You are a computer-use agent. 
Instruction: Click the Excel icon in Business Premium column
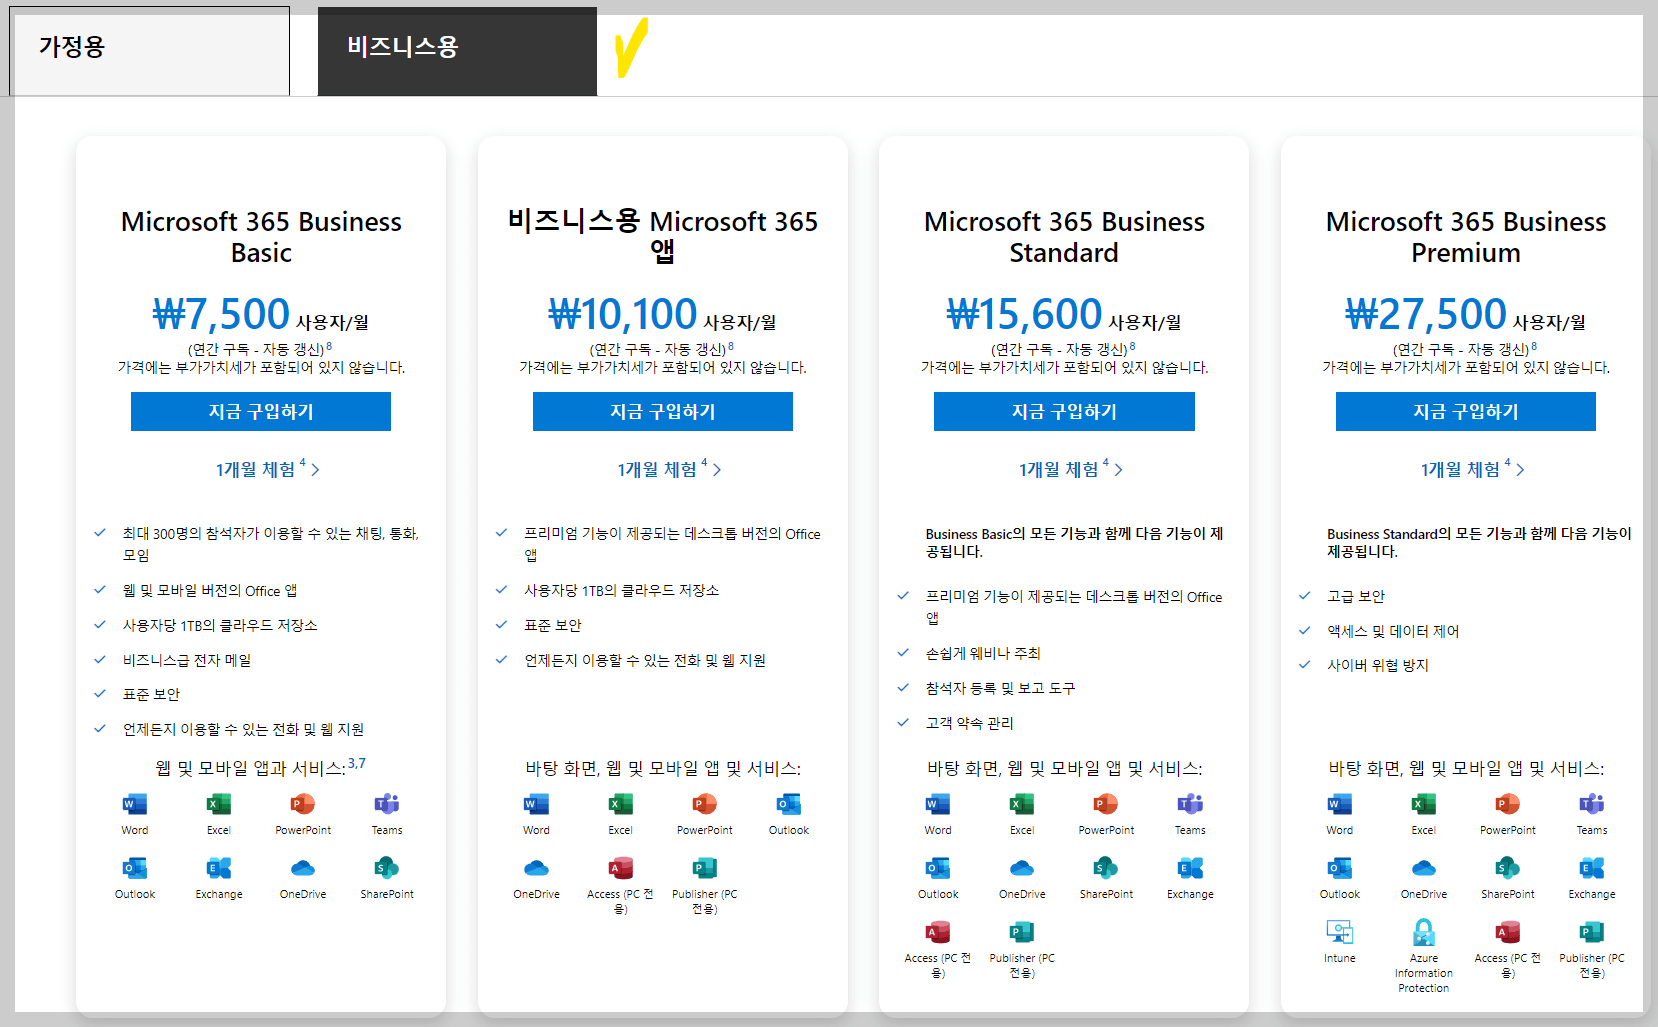(x=1423, y=806)
